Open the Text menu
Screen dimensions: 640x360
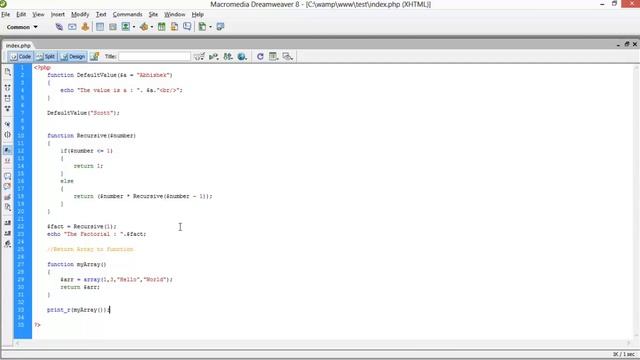click(x=101, y=14)
